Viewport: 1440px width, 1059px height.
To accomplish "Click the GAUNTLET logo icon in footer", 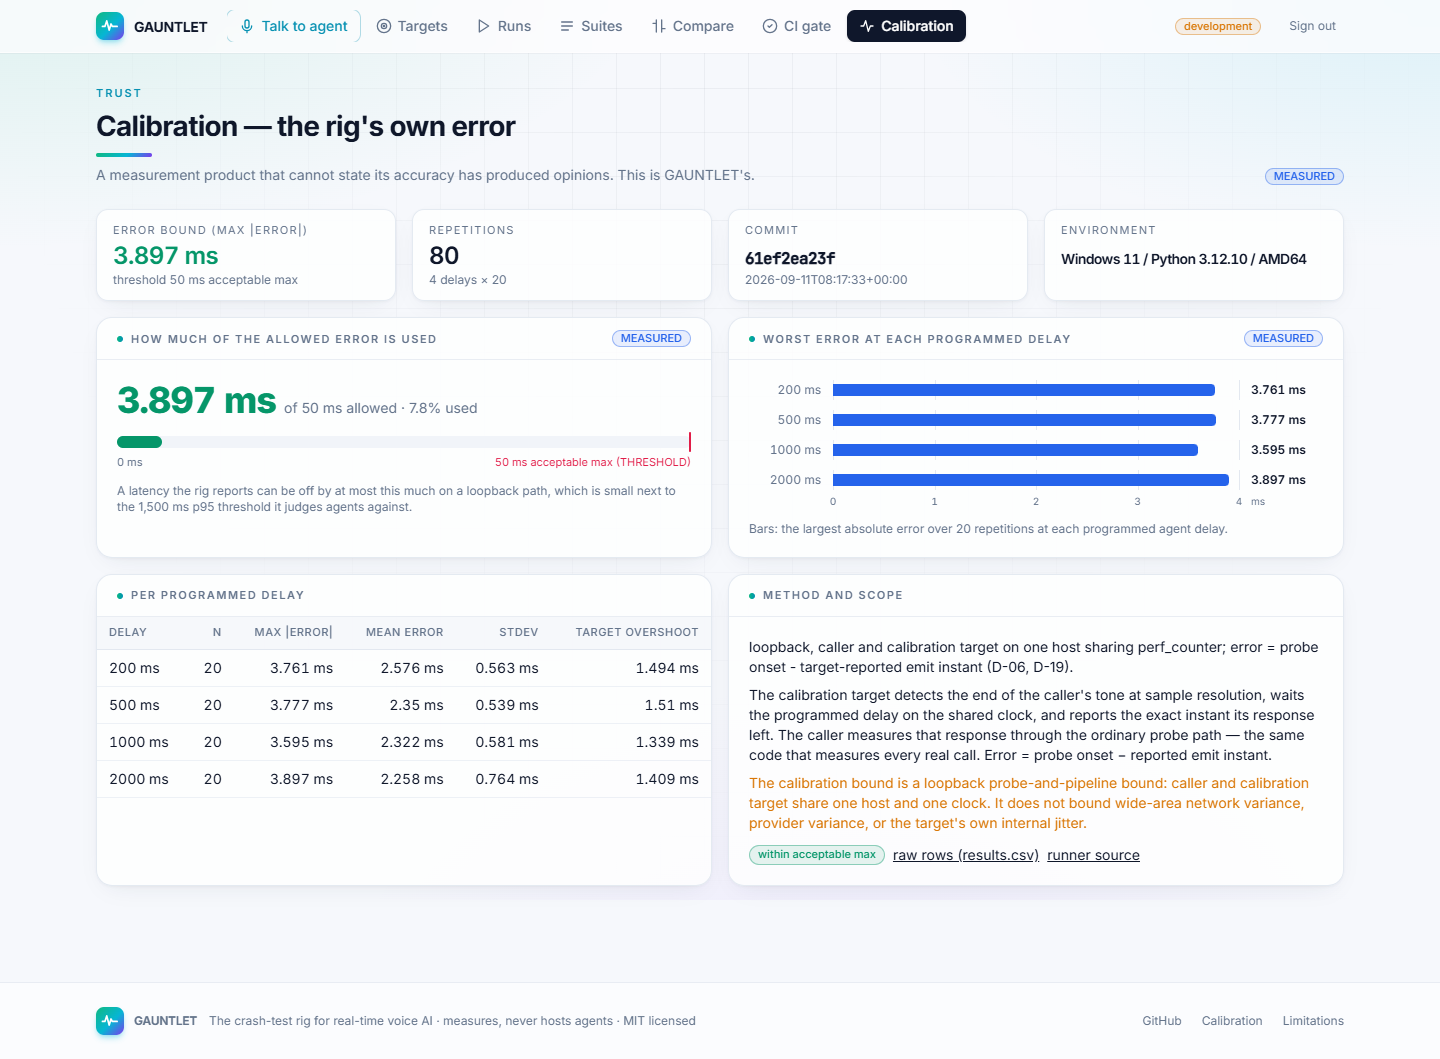I will 110,1021.
